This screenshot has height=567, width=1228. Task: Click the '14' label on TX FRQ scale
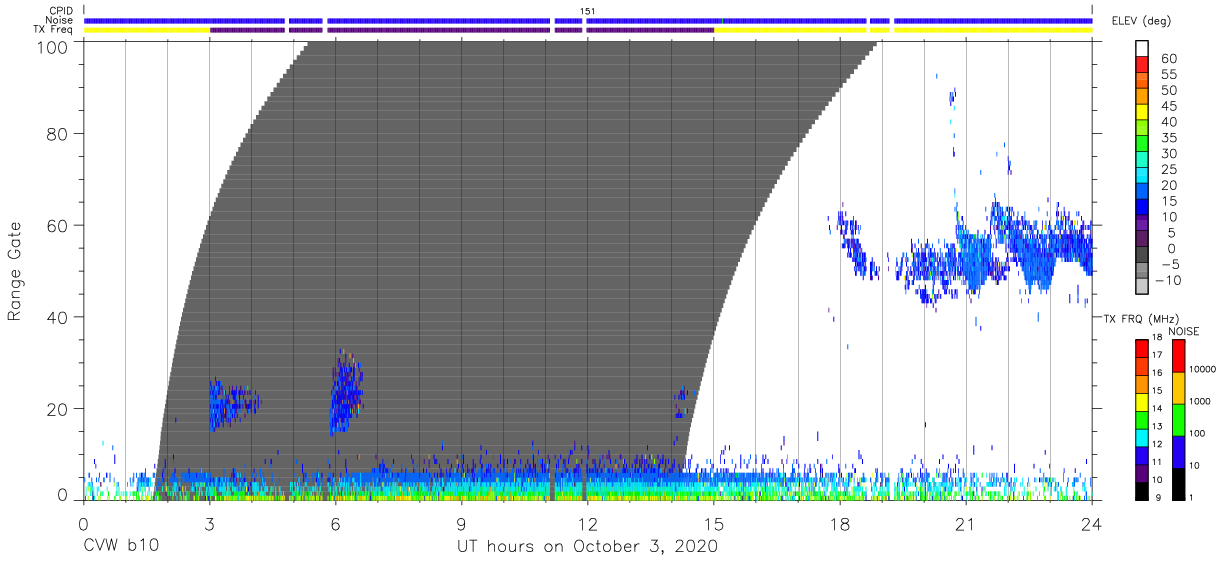point(1156,409)
